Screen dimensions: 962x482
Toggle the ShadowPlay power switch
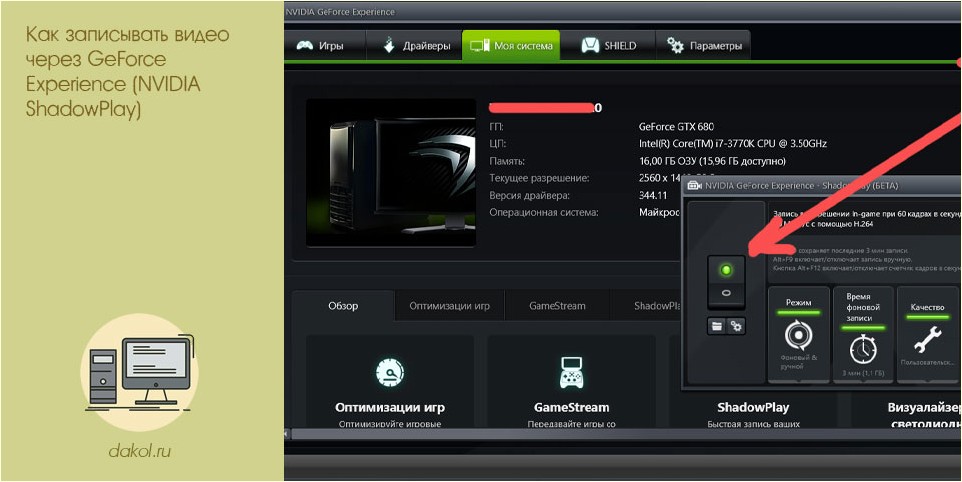tap(726, 282)
